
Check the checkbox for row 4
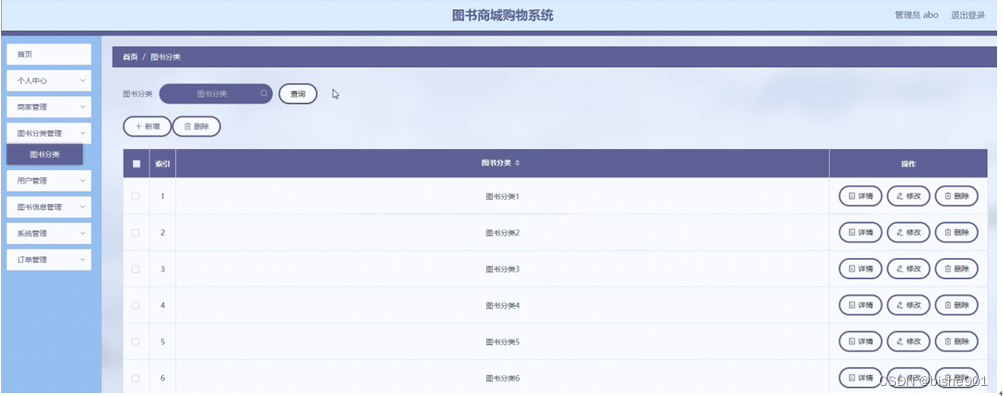(x=136, y=306)
